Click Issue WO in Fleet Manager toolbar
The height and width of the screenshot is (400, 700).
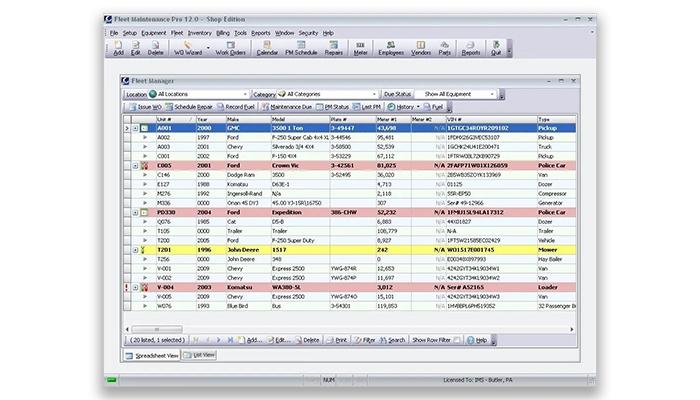[x=146, y=107]
